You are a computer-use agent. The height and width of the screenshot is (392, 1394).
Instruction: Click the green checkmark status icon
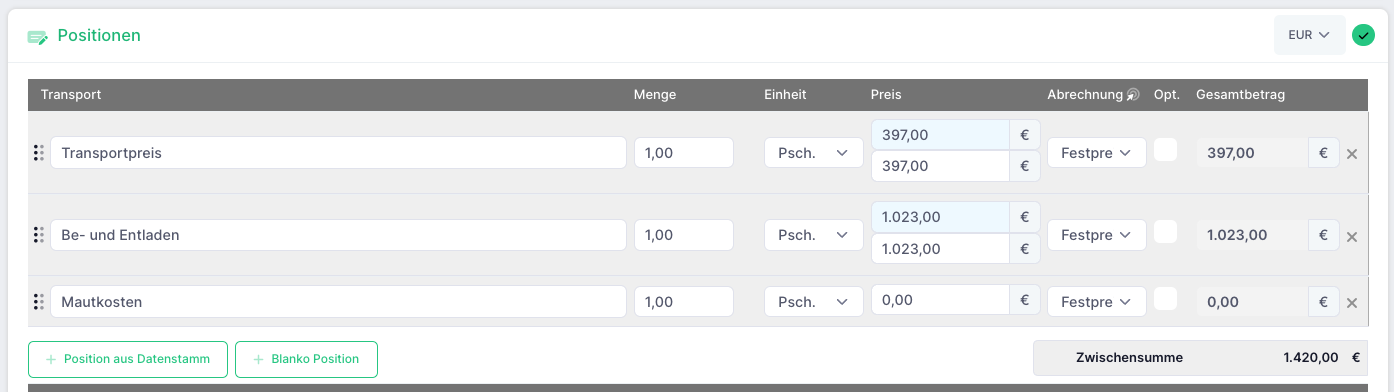click(x=1363, y=35)
